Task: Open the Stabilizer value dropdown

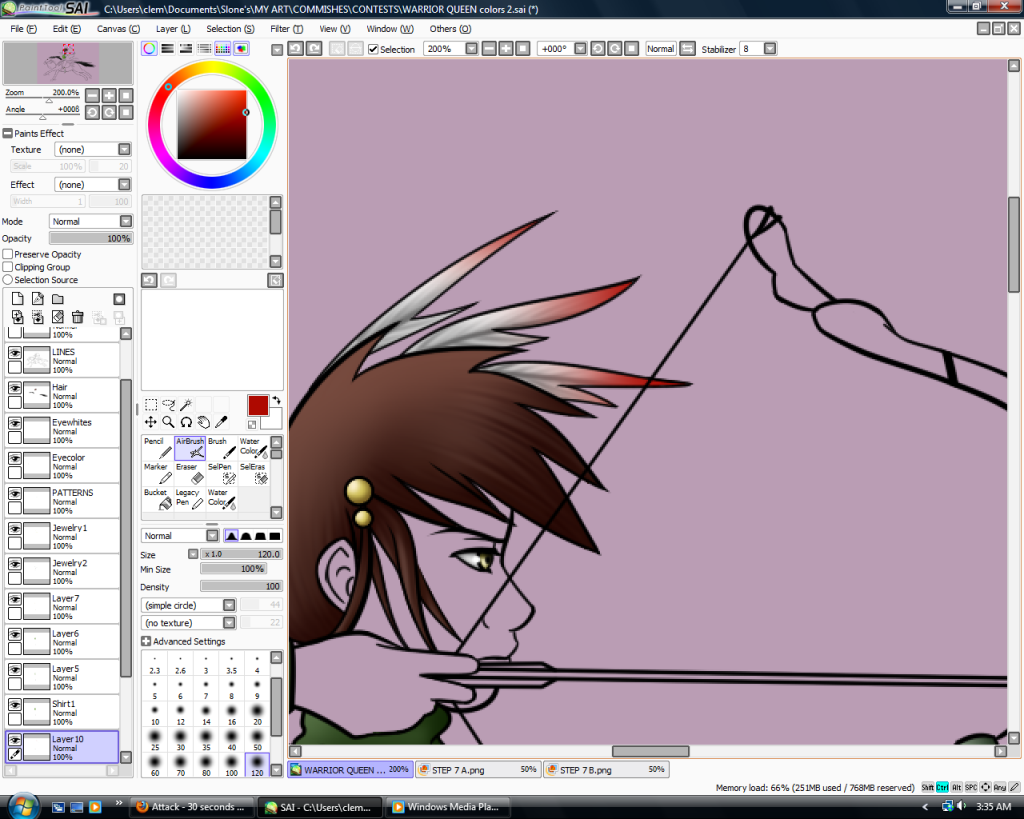Action: tap(770, 49)
